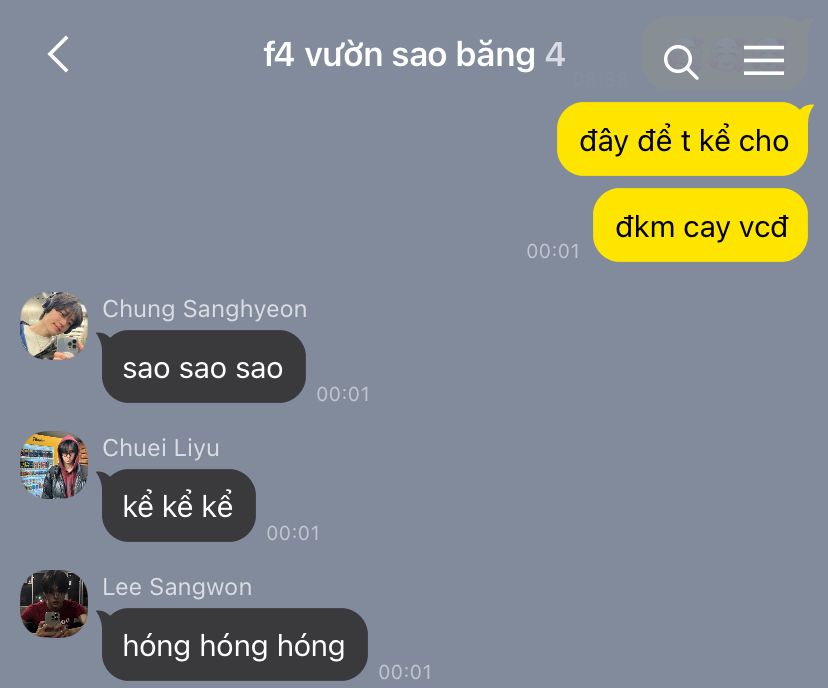Tap the name Chung Sanghyeon

[204, 309]
